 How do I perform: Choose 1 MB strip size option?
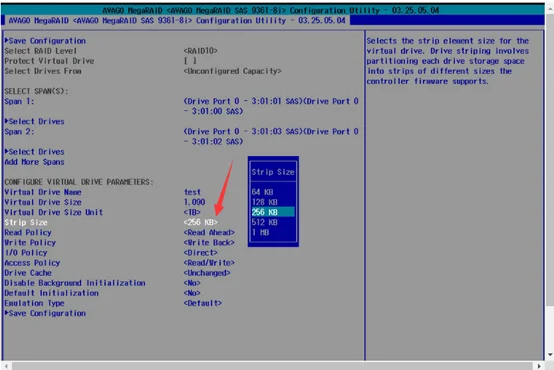click(x=260, y=233)
